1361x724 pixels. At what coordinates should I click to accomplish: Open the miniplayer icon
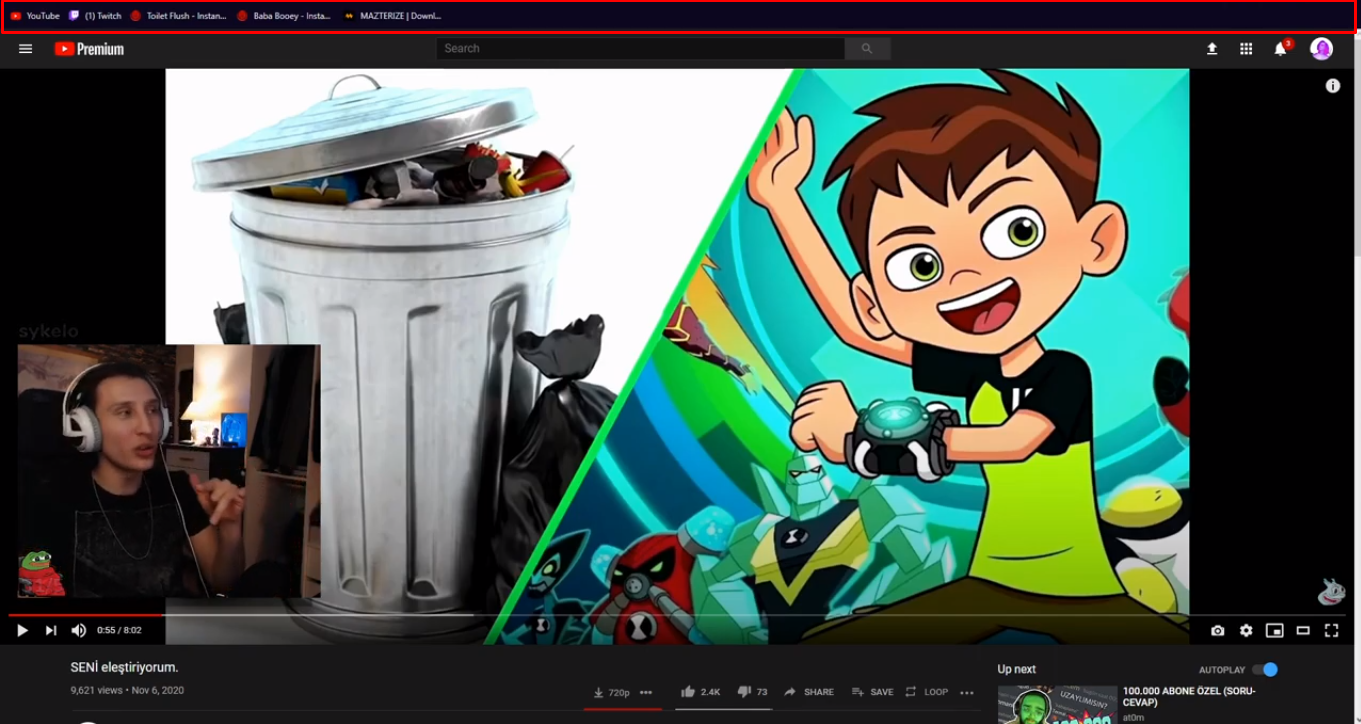(x=1273, y=630)
